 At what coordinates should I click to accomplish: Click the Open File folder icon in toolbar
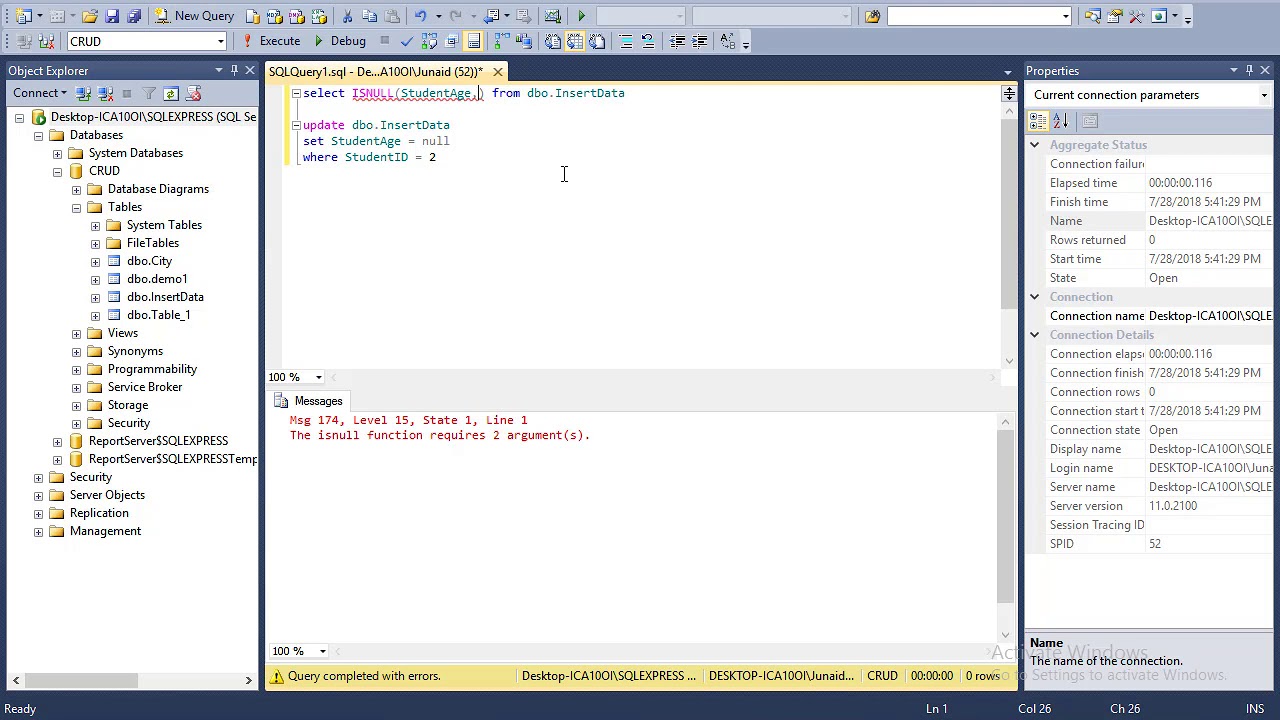(x=90, y=16)
